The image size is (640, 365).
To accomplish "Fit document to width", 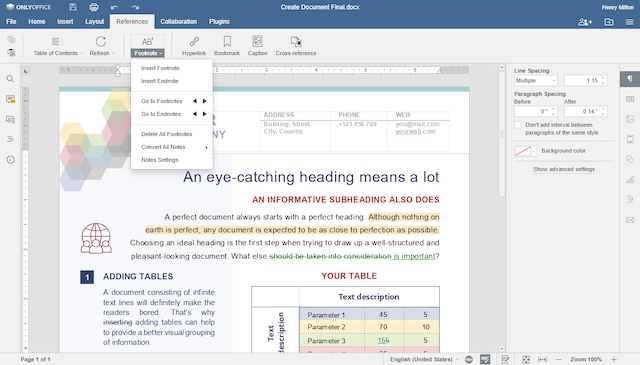I will pyautogui.click(x=542, y=359).
